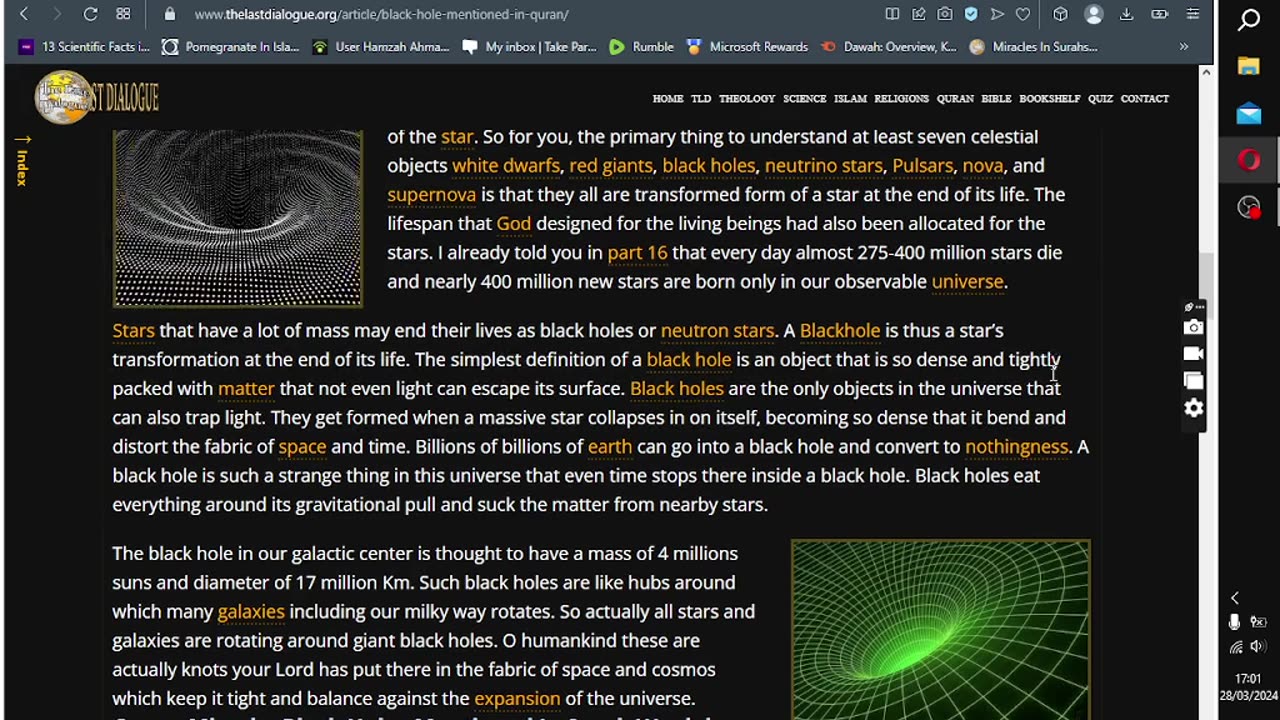Open recorder gallery stacked-windows icon
The width and height of the screenshot is (1280, 720).
1194,380
